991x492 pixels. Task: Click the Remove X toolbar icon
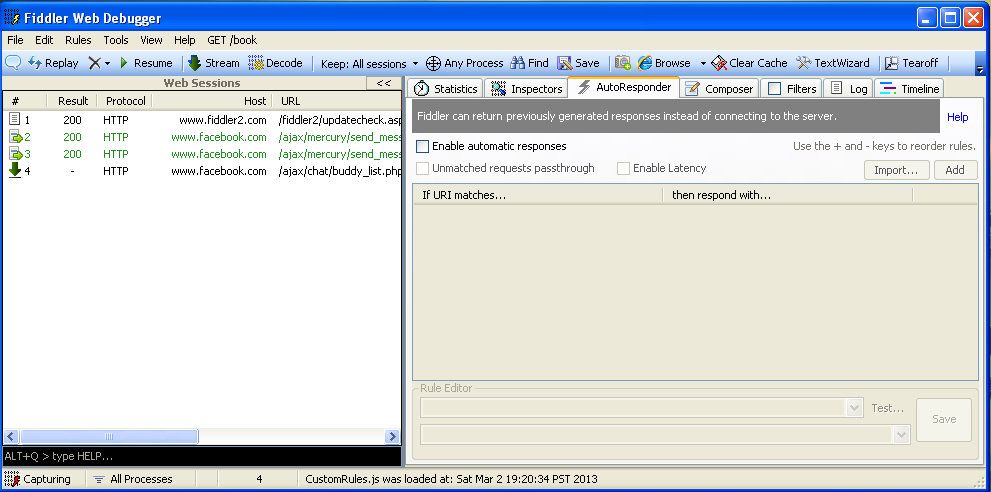[x=94, y=63]
